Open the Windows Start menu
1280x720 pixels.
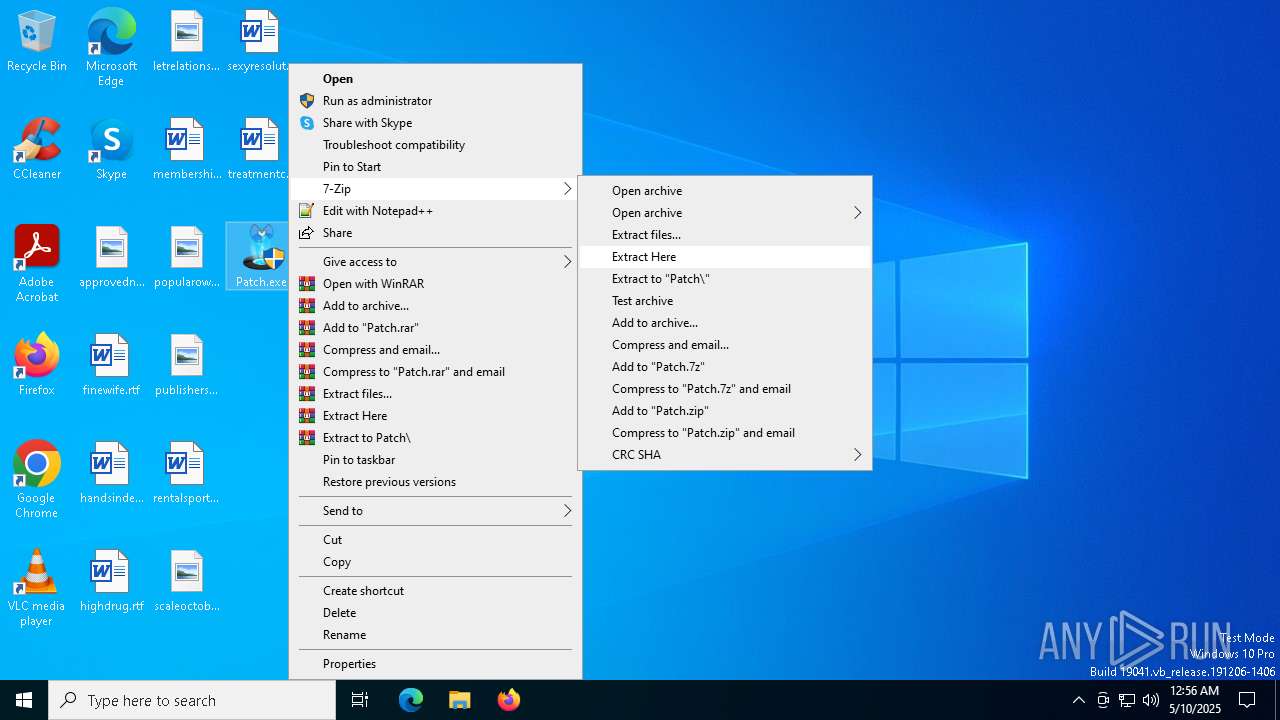(24, 700)
